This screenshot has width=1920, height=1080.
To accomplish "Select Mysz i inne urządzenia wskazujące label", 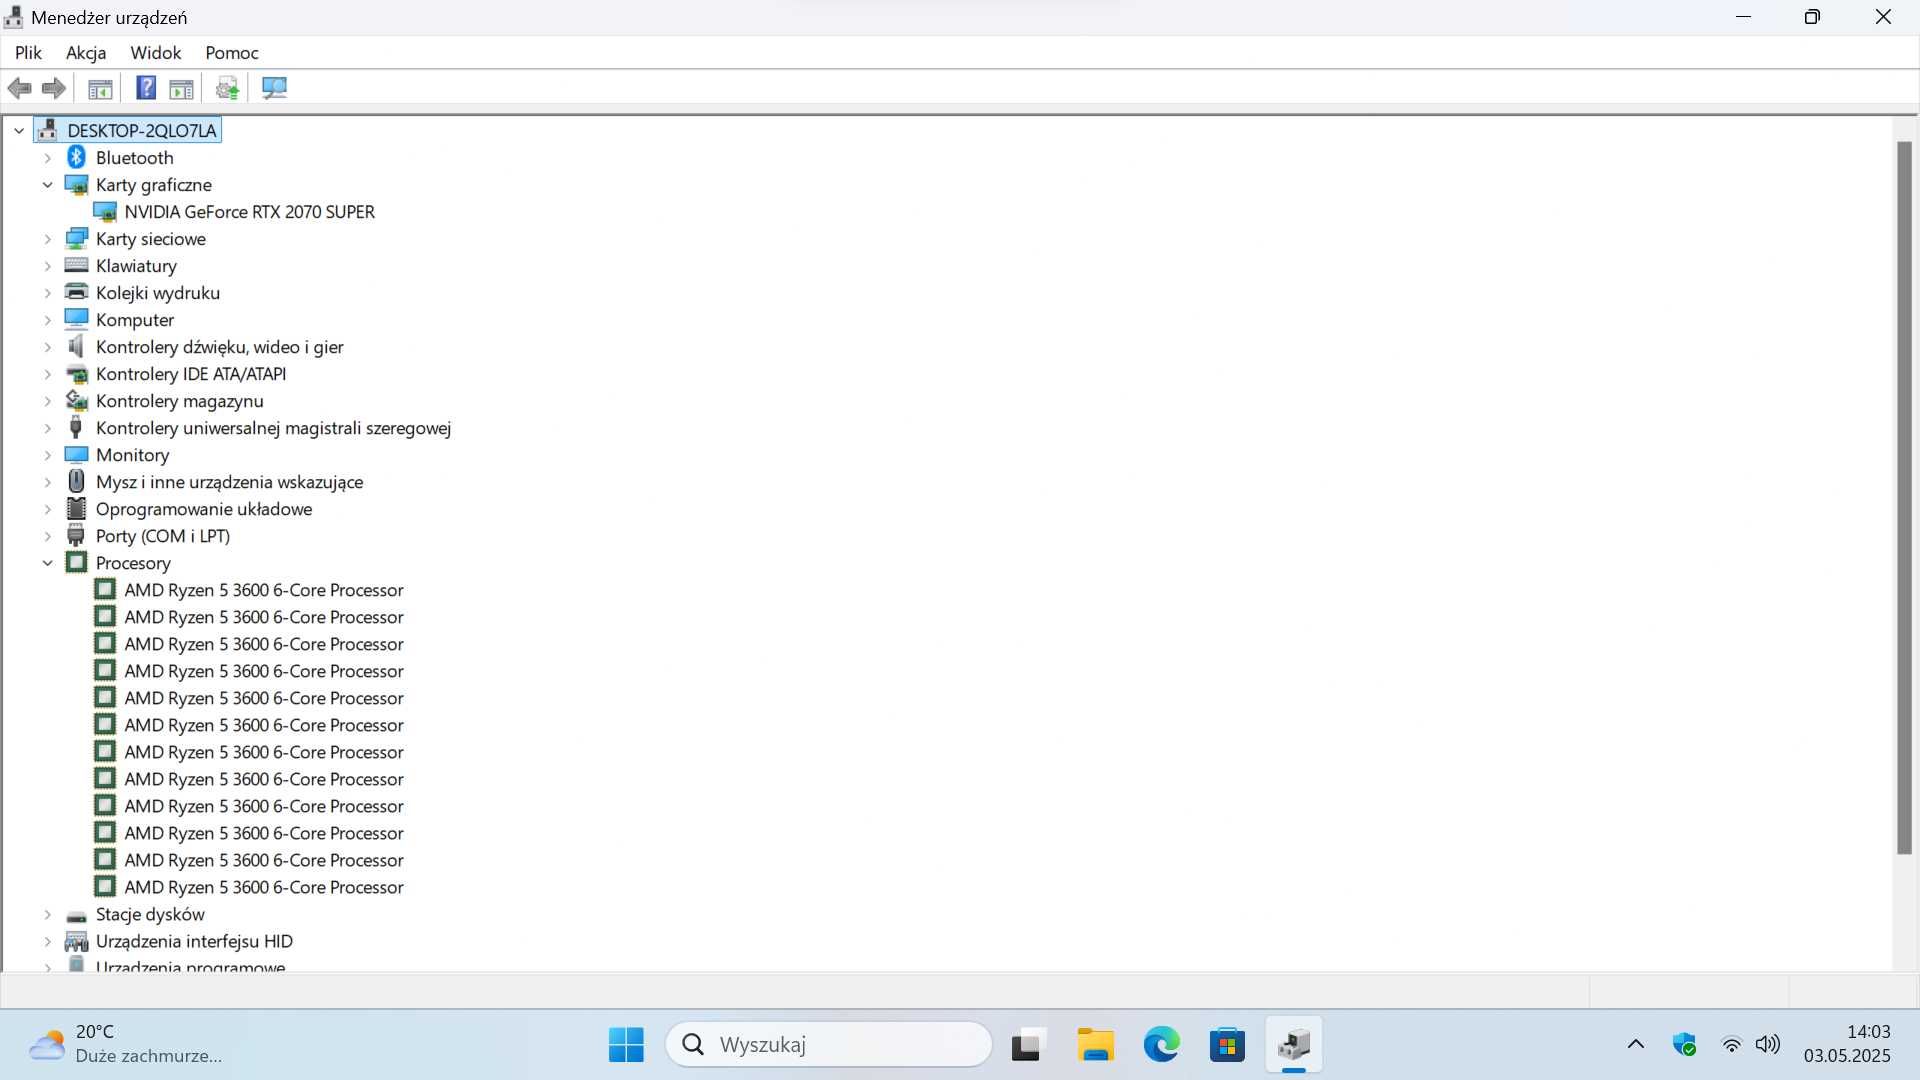I will coord(229,482).
